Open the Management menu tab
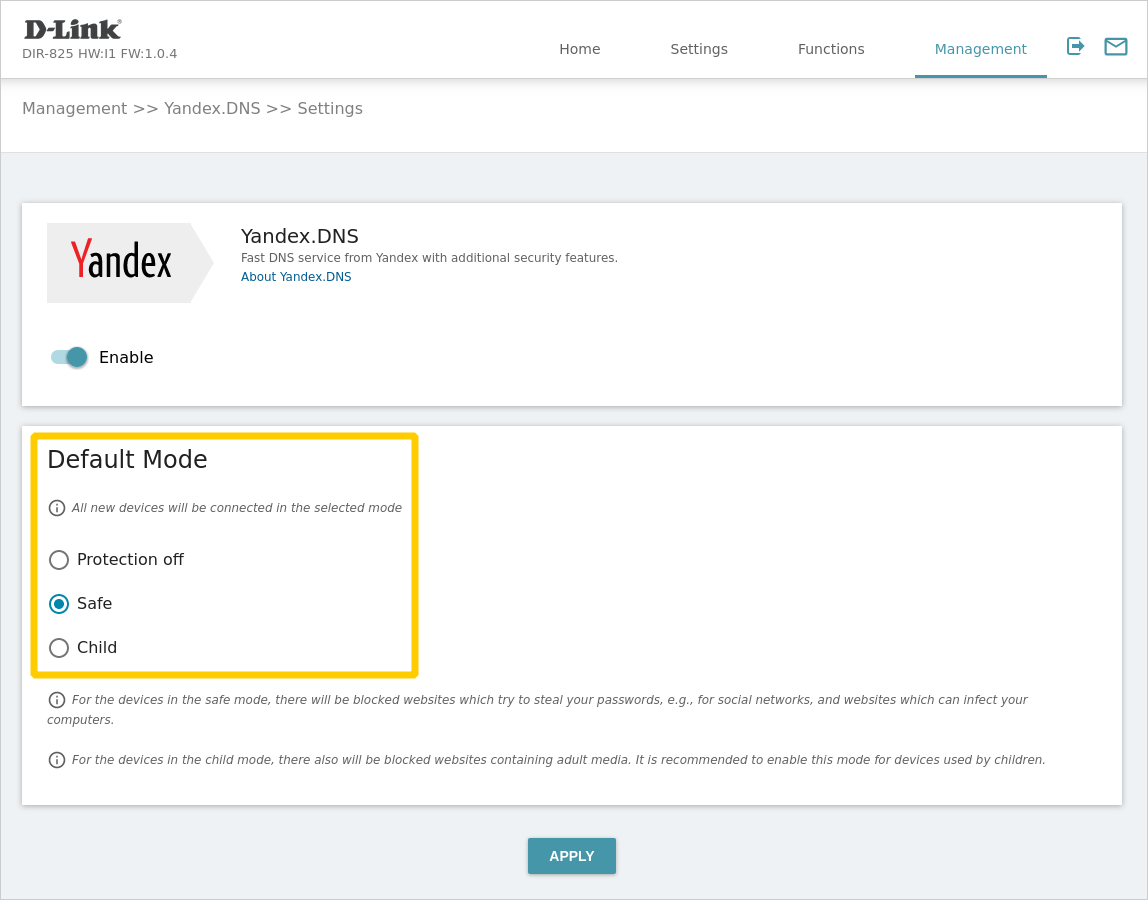Screen dimensions: 1148x900 980,49
